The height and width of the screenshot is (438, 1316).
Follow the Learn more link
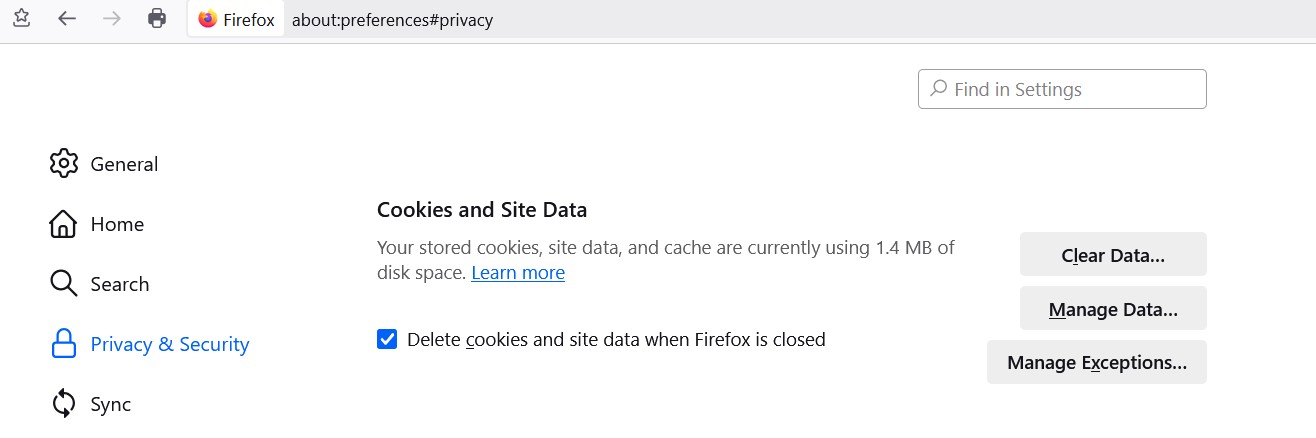pyautogui.click(x=518, y=273)
